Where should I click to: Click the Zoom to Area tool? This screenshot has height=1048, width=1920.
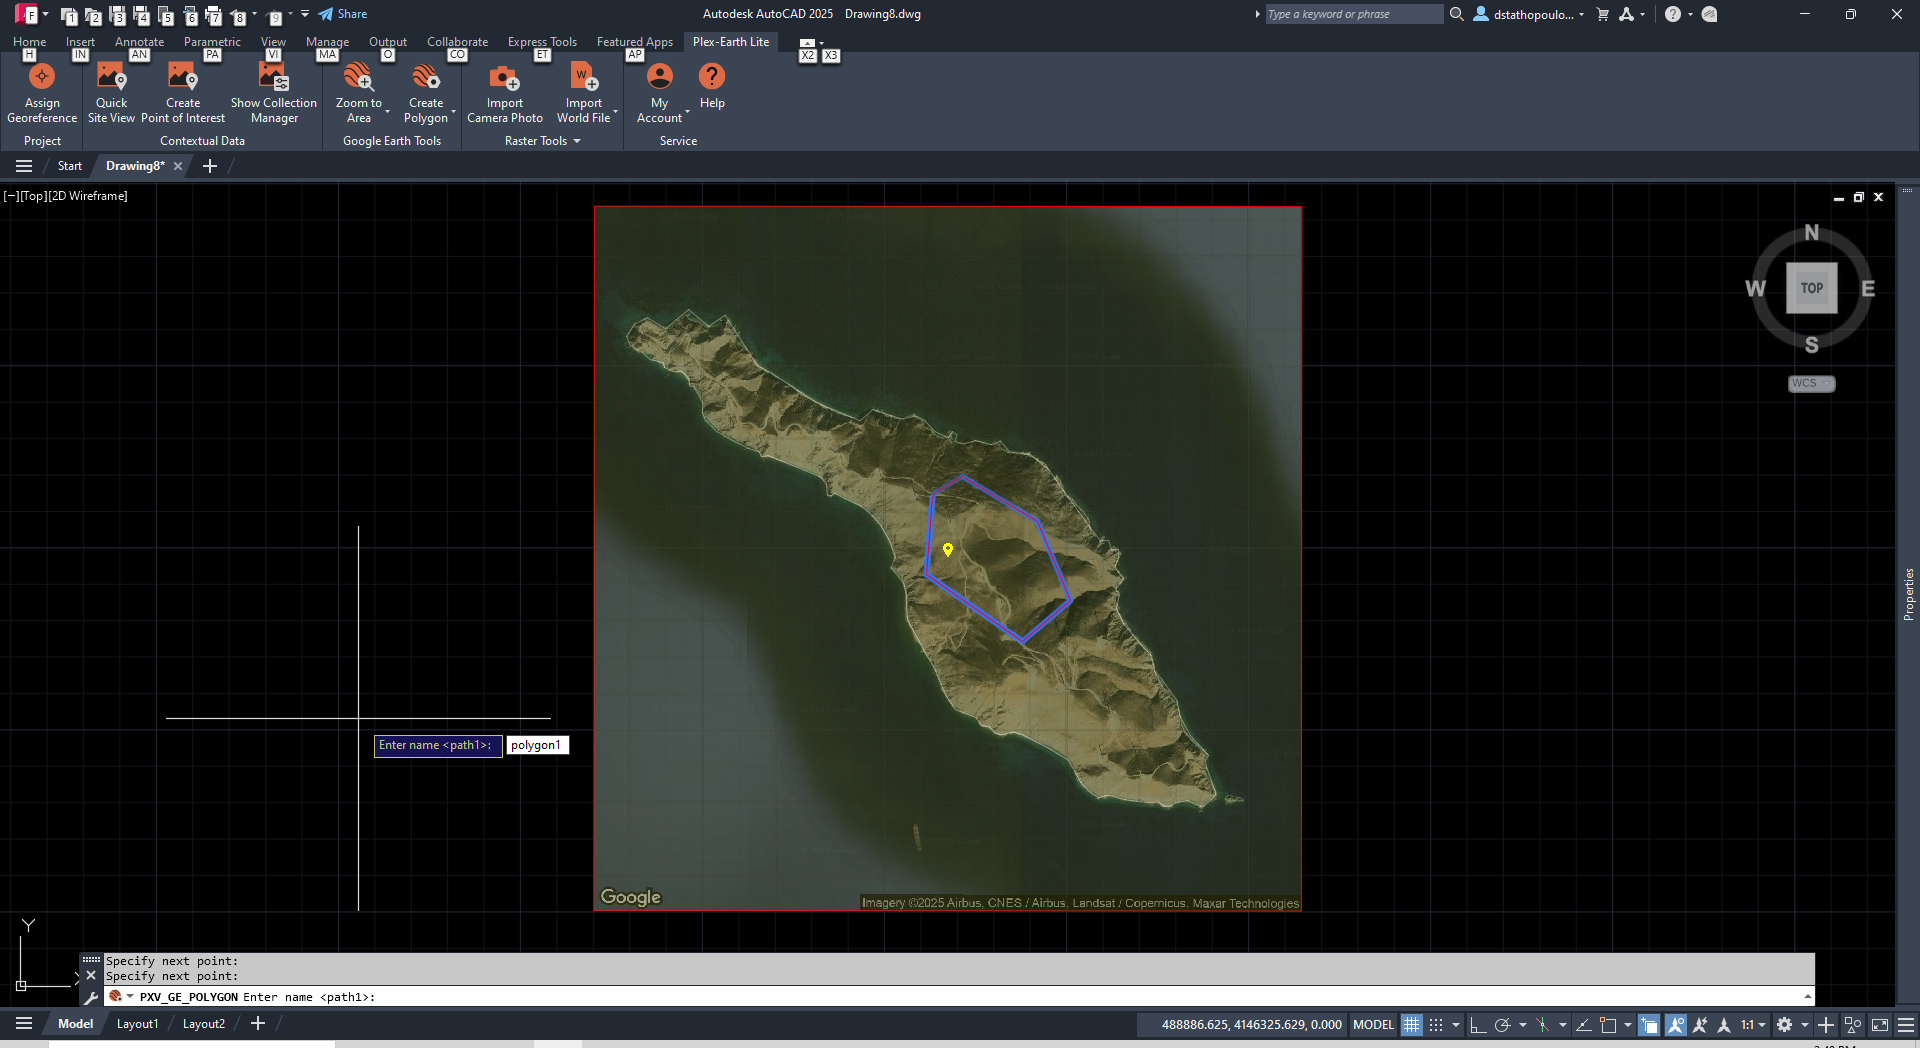[358, 93]
